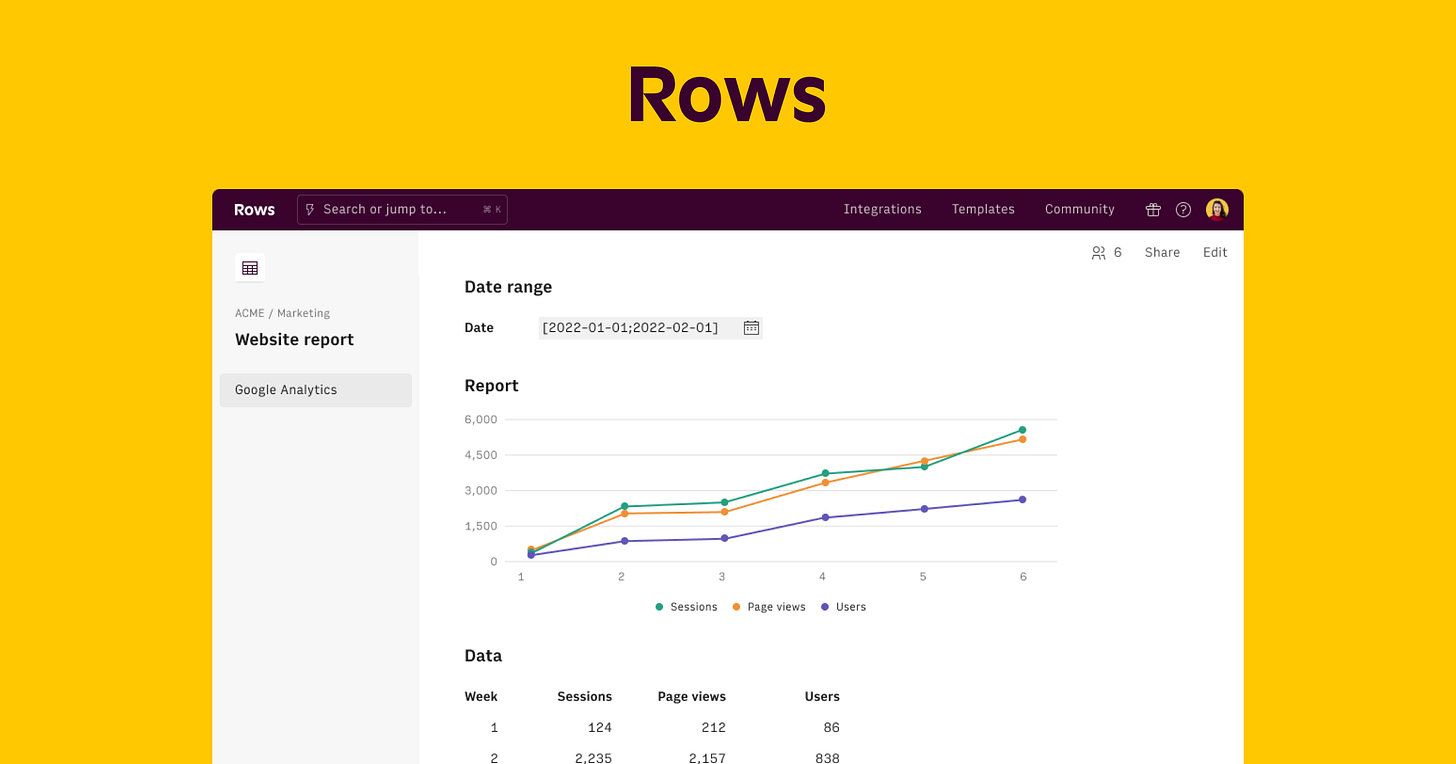Open the user profile avatar

click(x=1217, y=208)
